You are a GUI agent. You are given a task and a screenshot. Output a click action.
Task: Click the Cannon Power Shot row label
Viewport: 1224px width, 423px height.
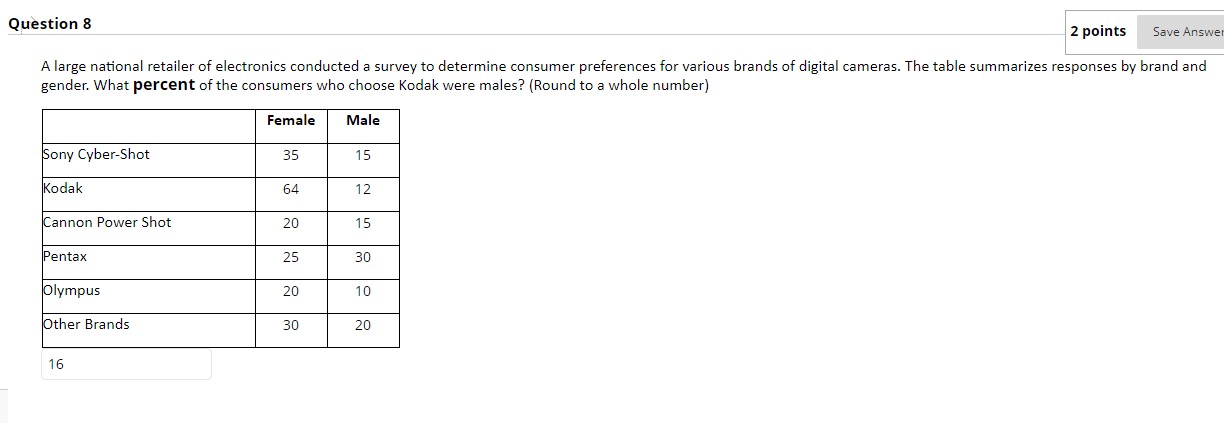click(x=107, y=222)
